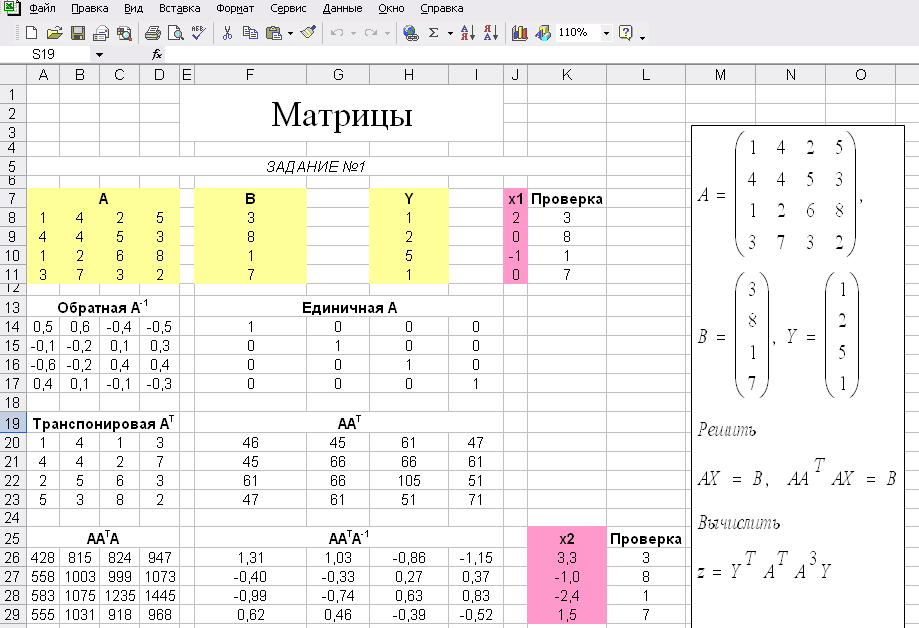Screen dimensions: 919x628
Task: Click the Permission/e-mail toolbar icon
Action: 101,33
